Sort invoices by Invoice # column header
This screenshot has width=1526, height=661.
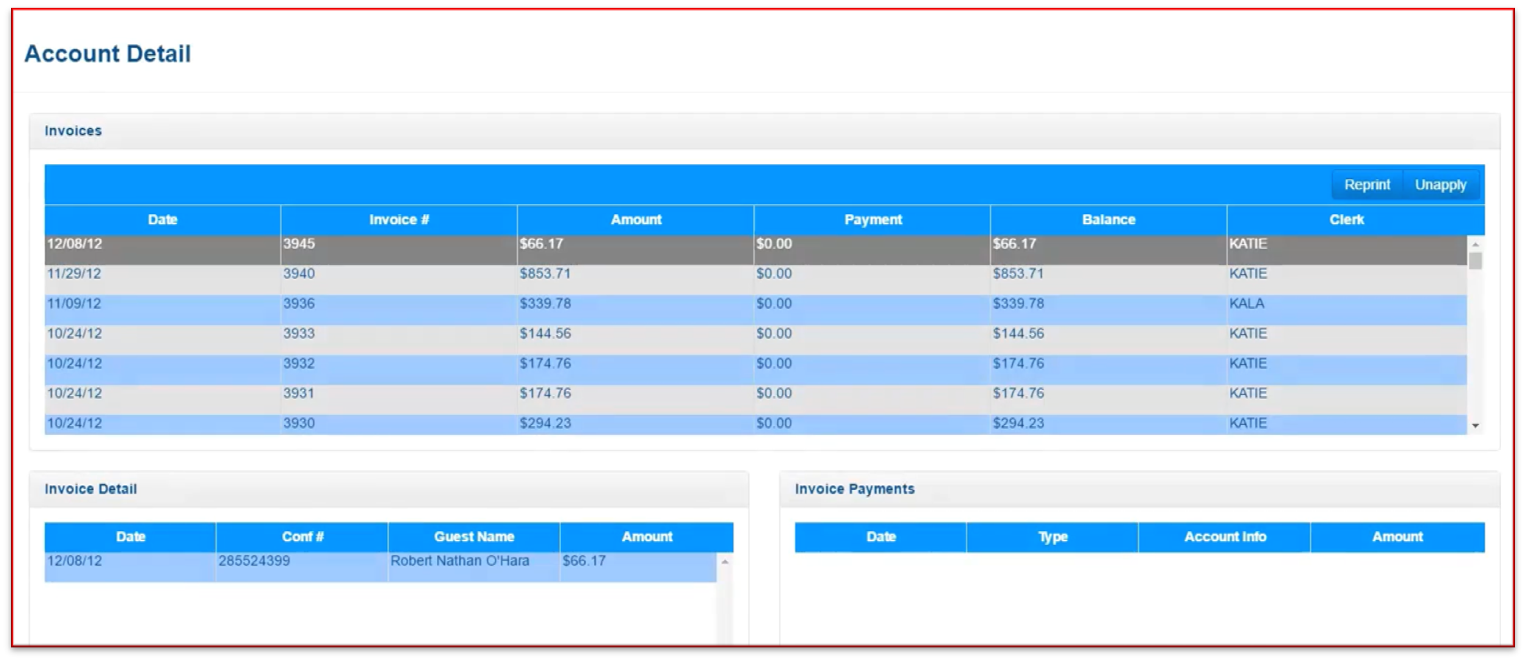click(x=399, y=220)
